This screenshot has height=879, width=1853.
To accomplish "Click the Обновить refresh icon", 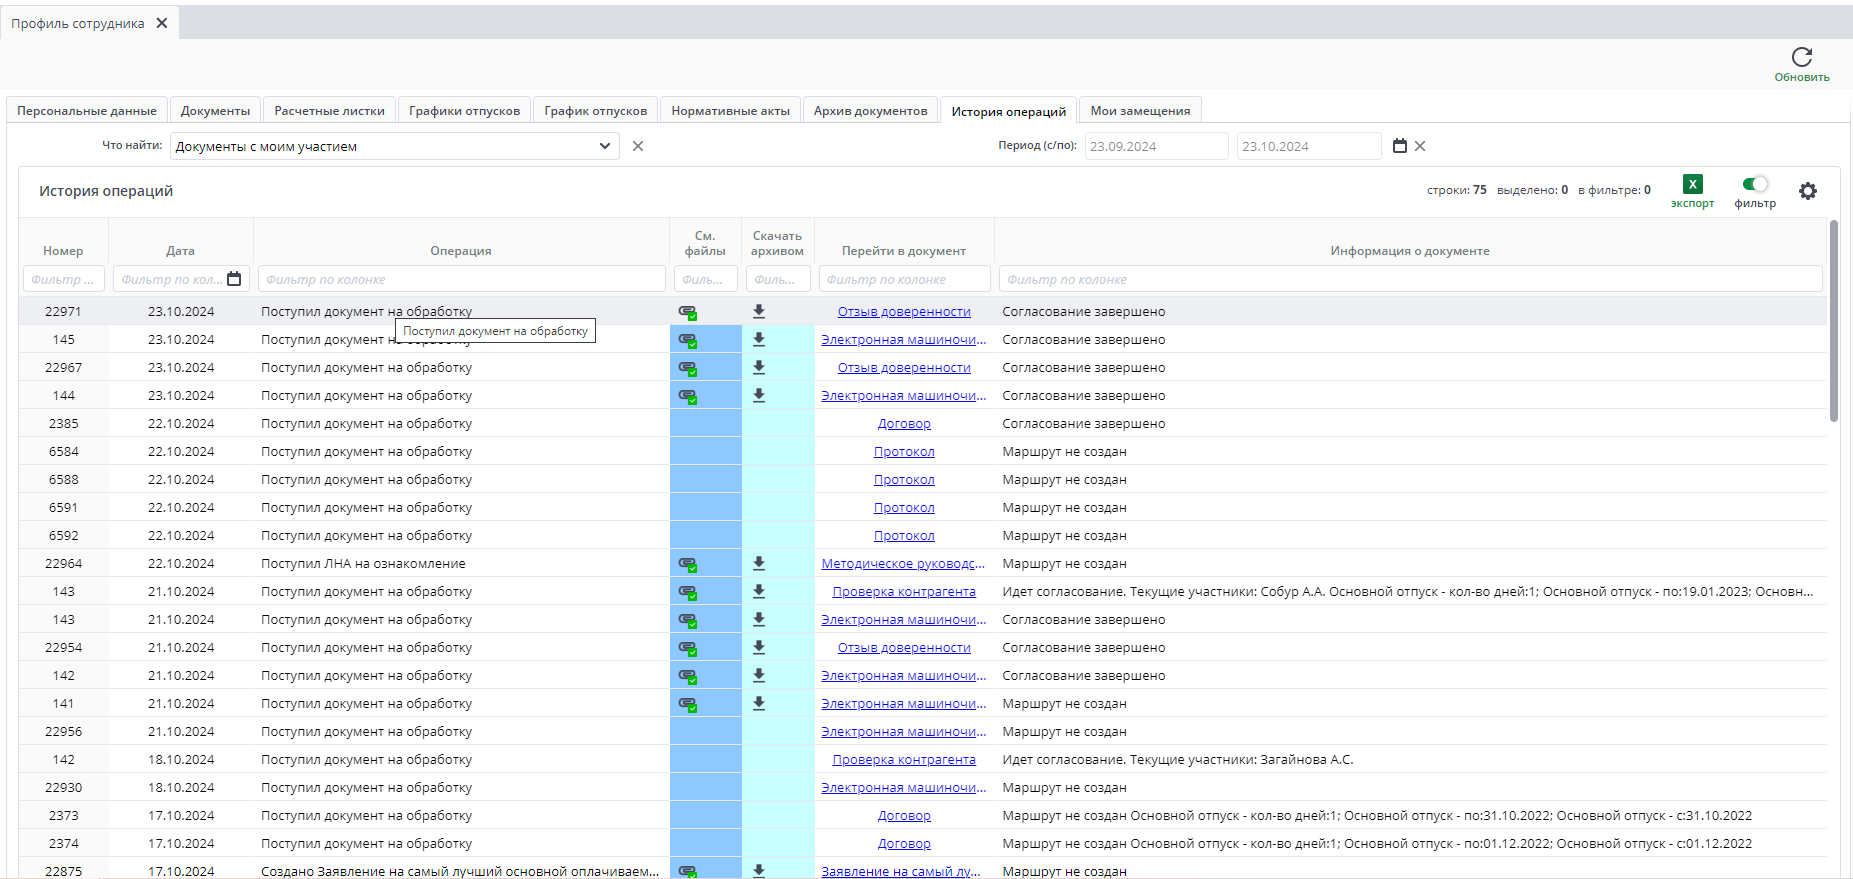I will (x=1801, y=58).
